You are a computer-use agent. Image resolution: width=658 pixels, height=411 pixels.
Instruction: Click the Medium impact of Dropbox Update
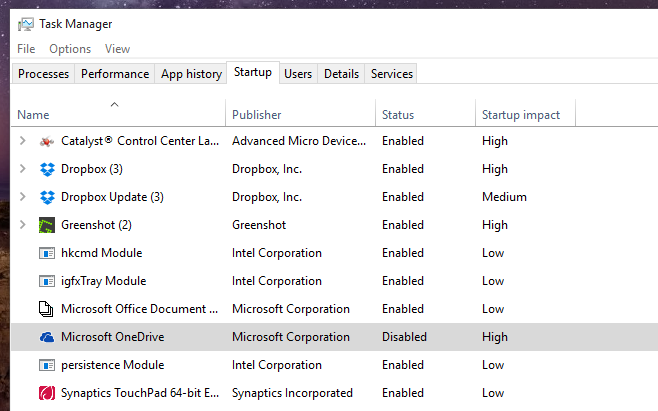point(504,197)
